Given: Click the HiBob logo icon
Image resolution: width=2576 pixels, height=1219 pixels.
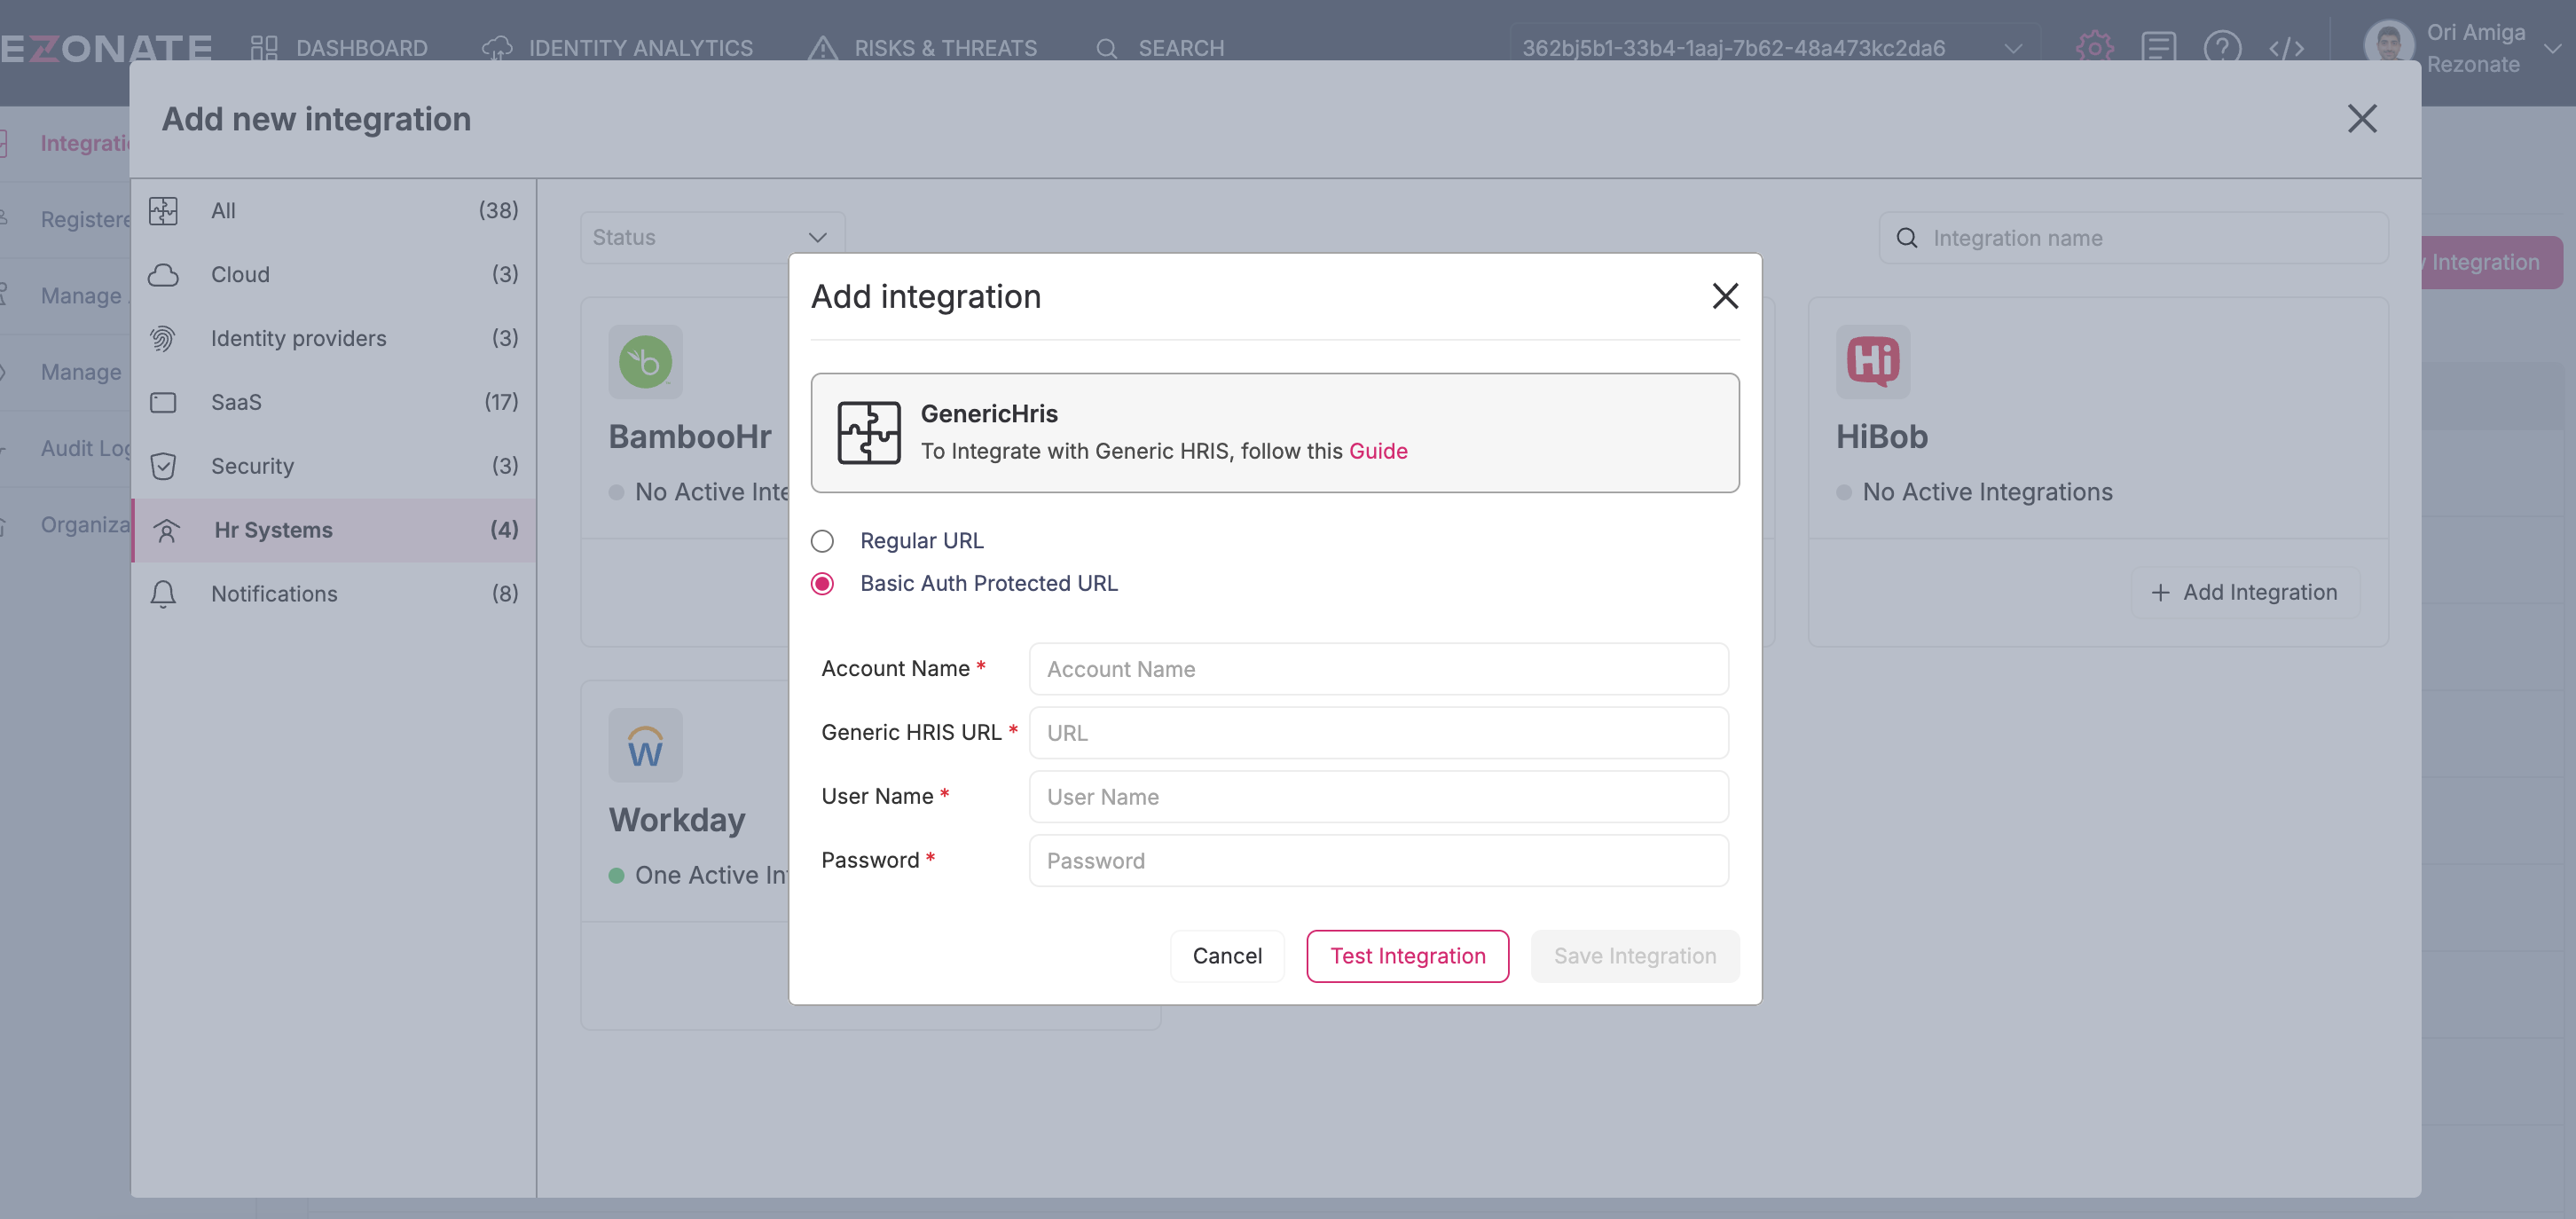Looking at the screenshot, I should (x=1872, y=361).
